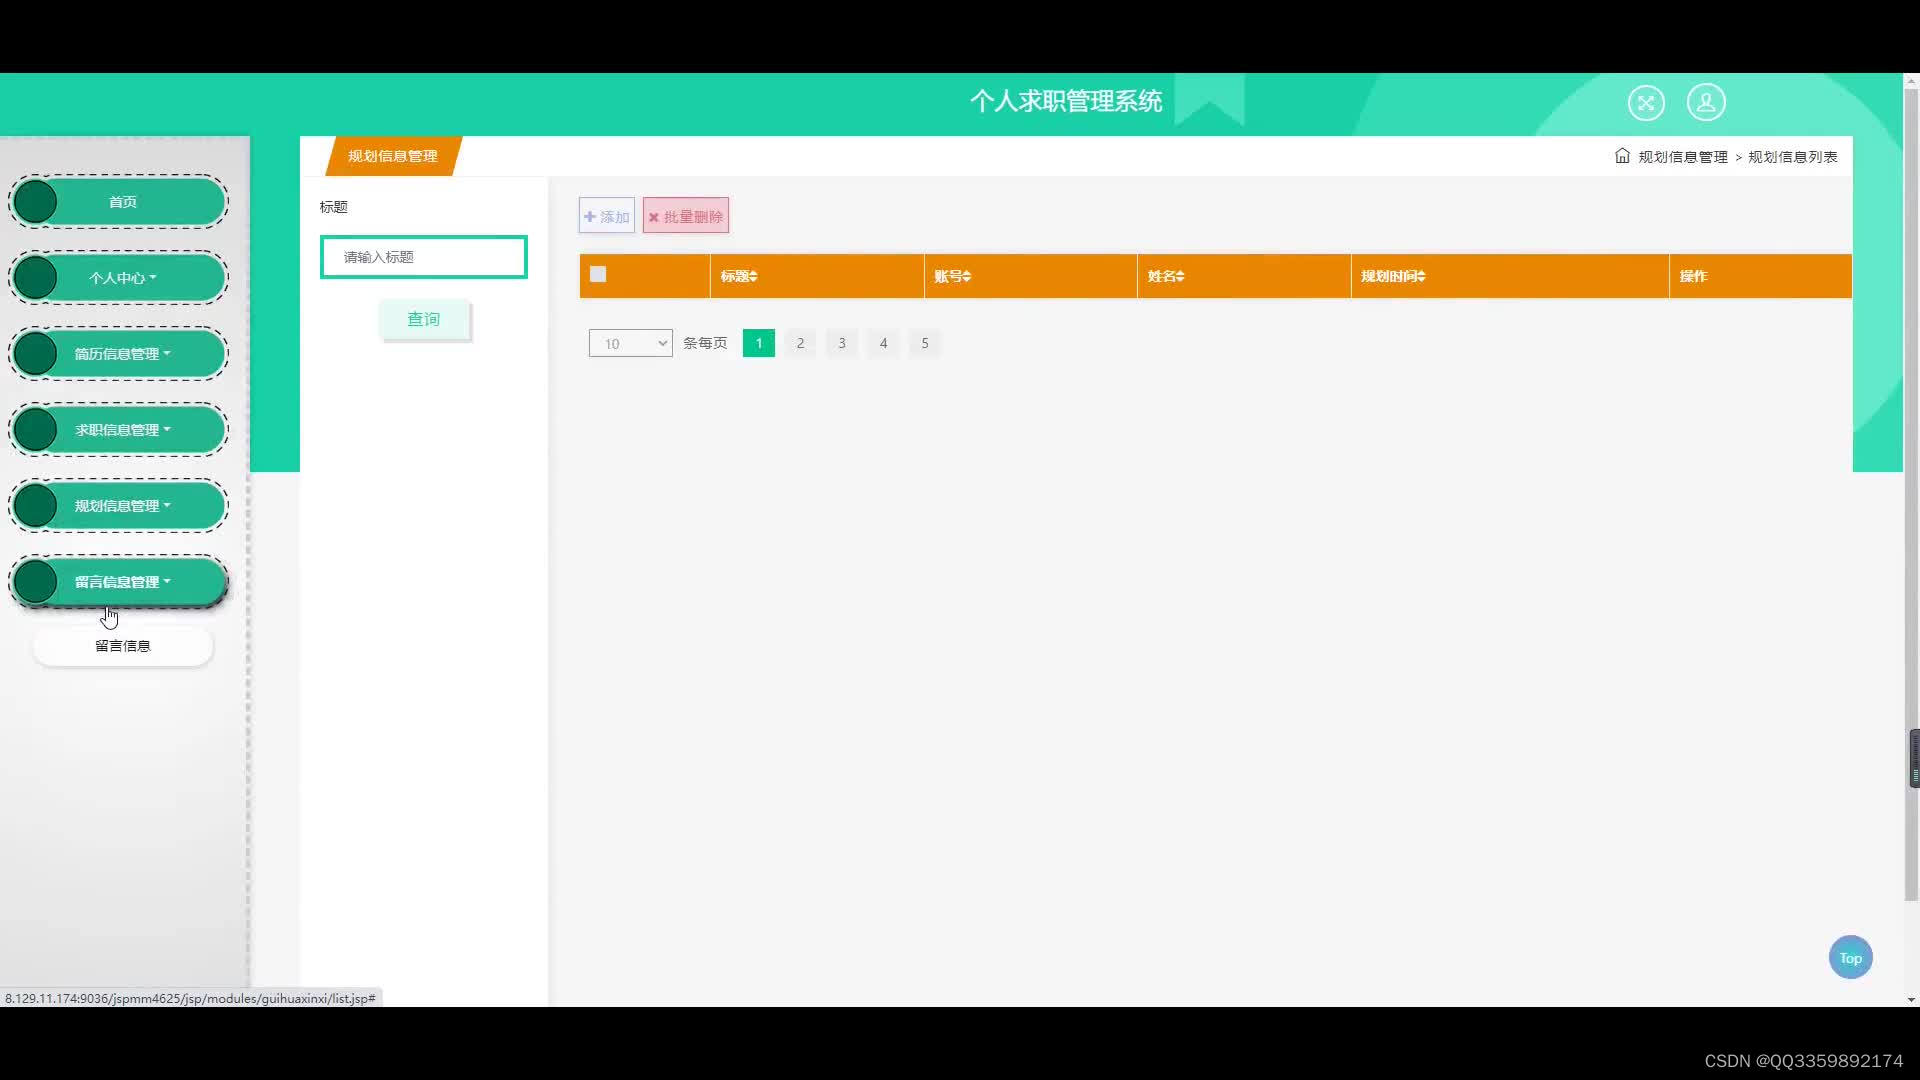The image size is (1920, 1080).
Task: Click the 操作 column header
Action: pyautogui.click(x=1760, y=276)
